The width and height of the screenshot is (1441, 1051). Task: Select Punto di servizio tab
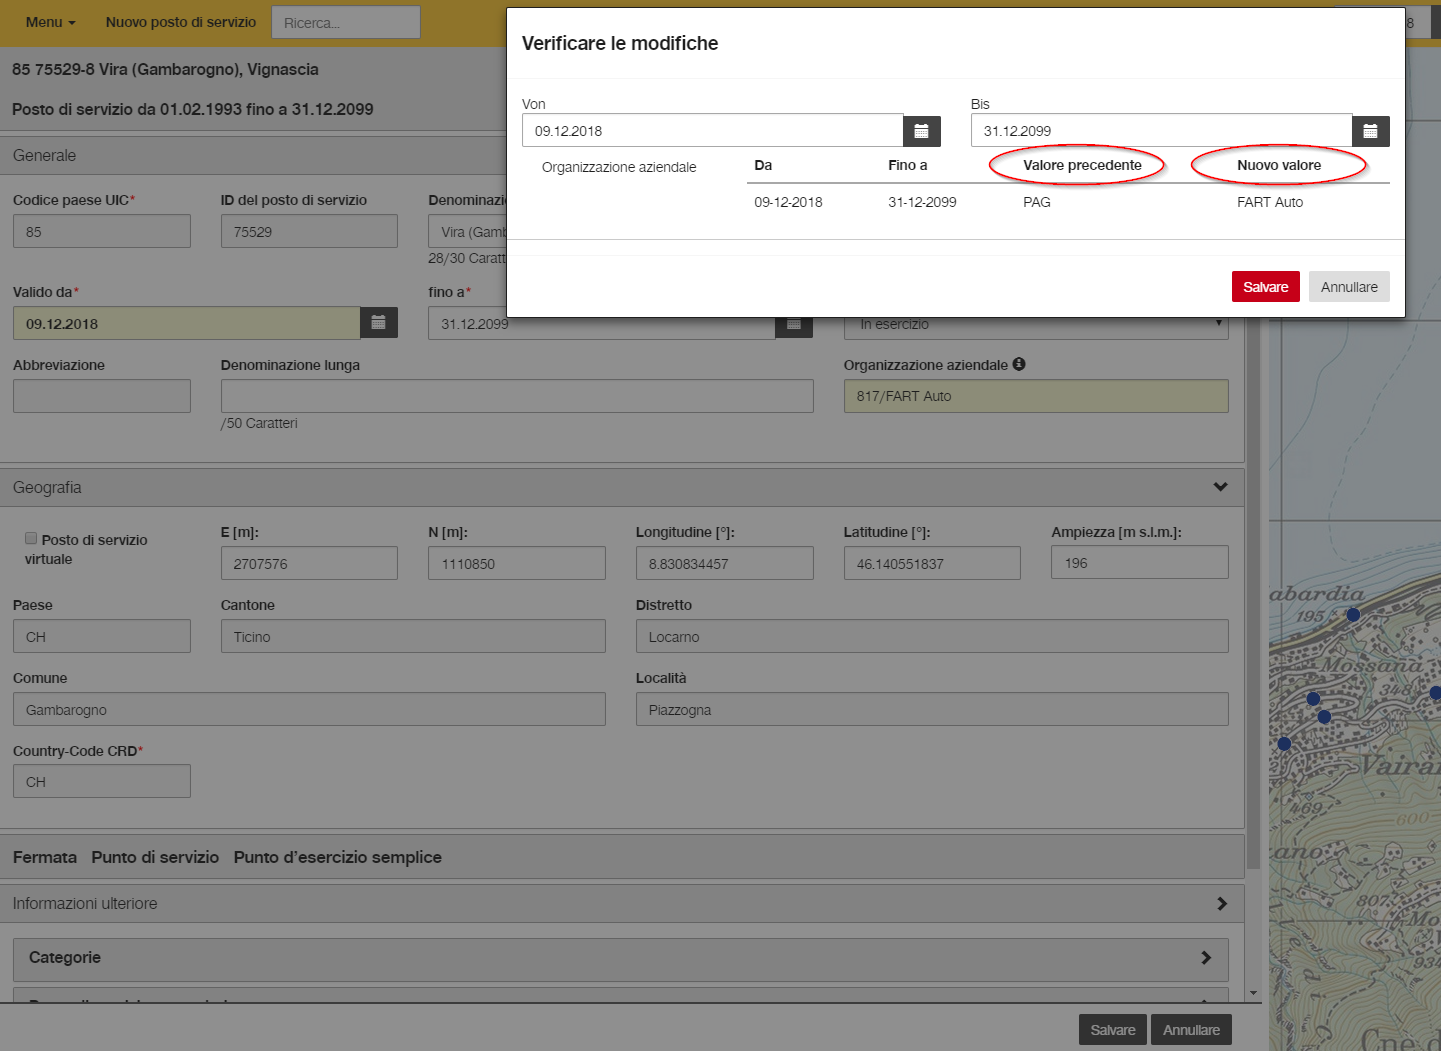tap(155, 857)
